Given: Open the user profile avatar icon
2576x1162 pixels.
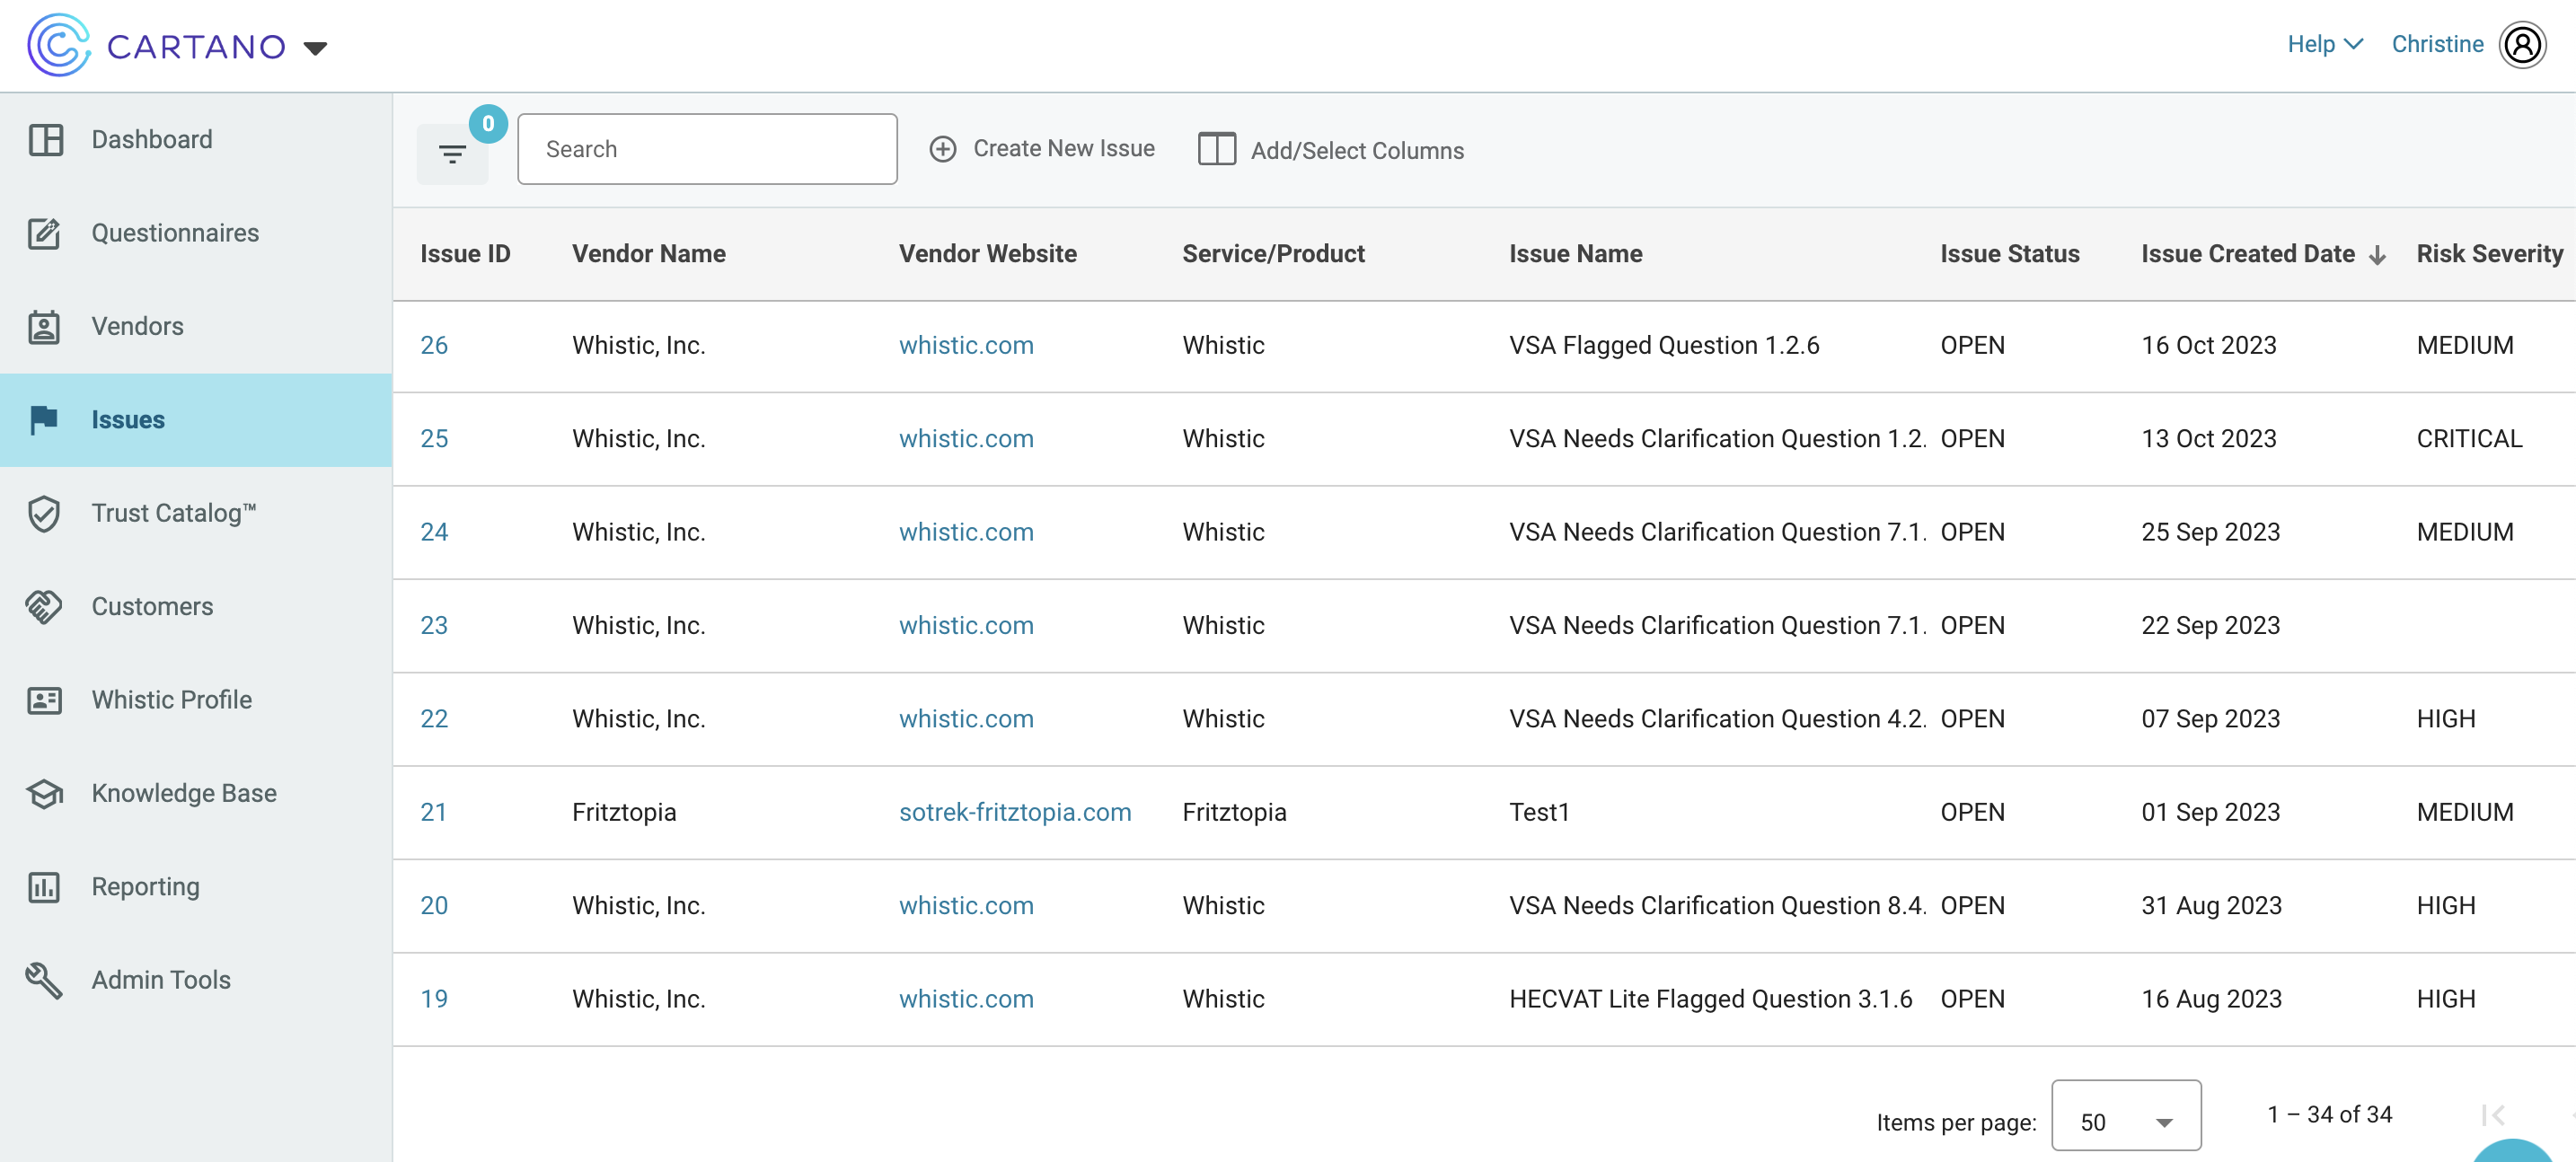Looking at the screenshot, I should [2523, 45].
